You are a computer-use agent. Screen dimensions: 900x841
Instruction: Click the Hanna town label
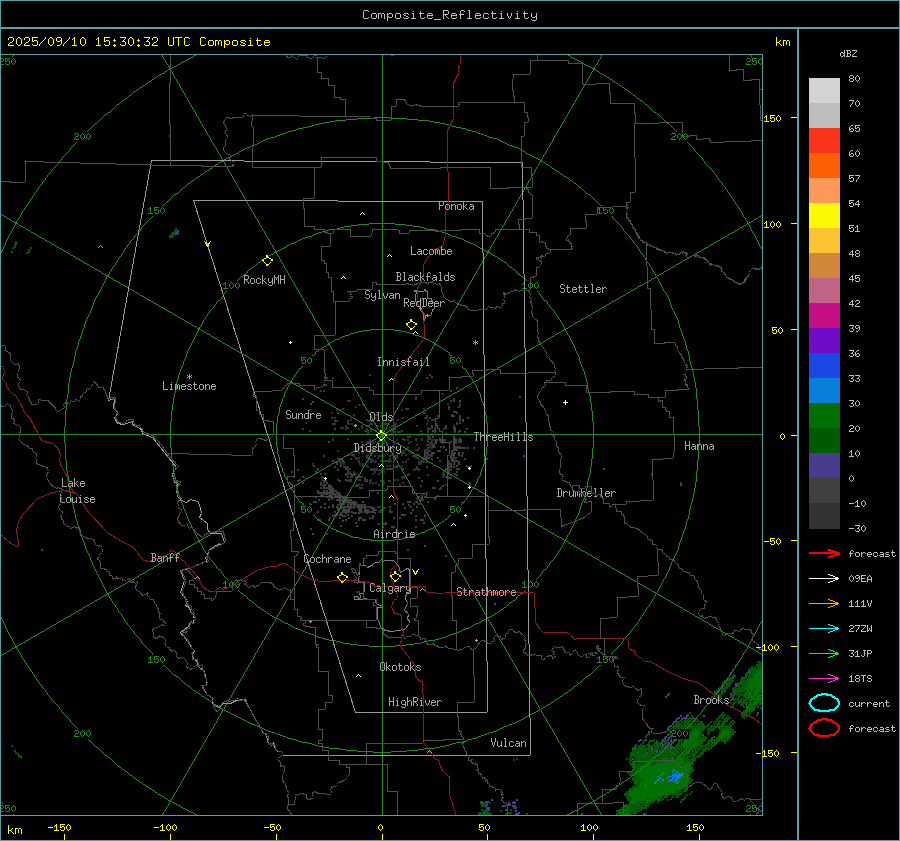[x=699, y=446]
